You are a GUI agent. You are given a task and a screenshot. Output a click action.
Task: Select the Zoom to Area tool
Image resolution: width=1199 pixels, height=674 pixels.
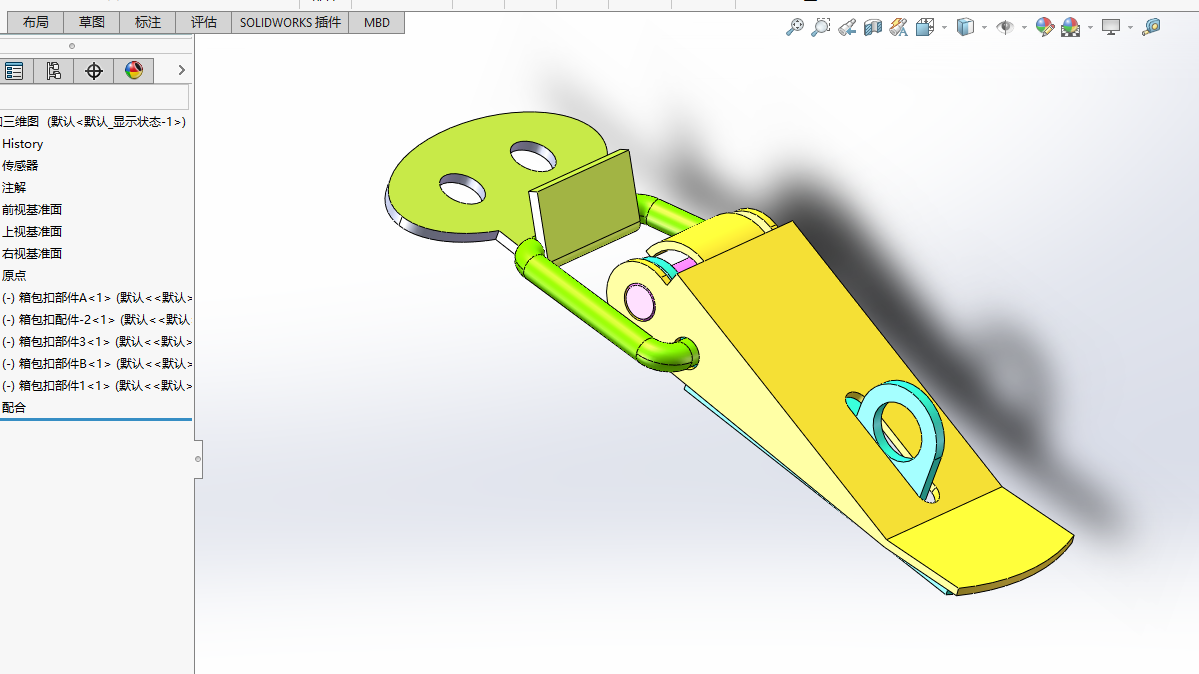820,27
